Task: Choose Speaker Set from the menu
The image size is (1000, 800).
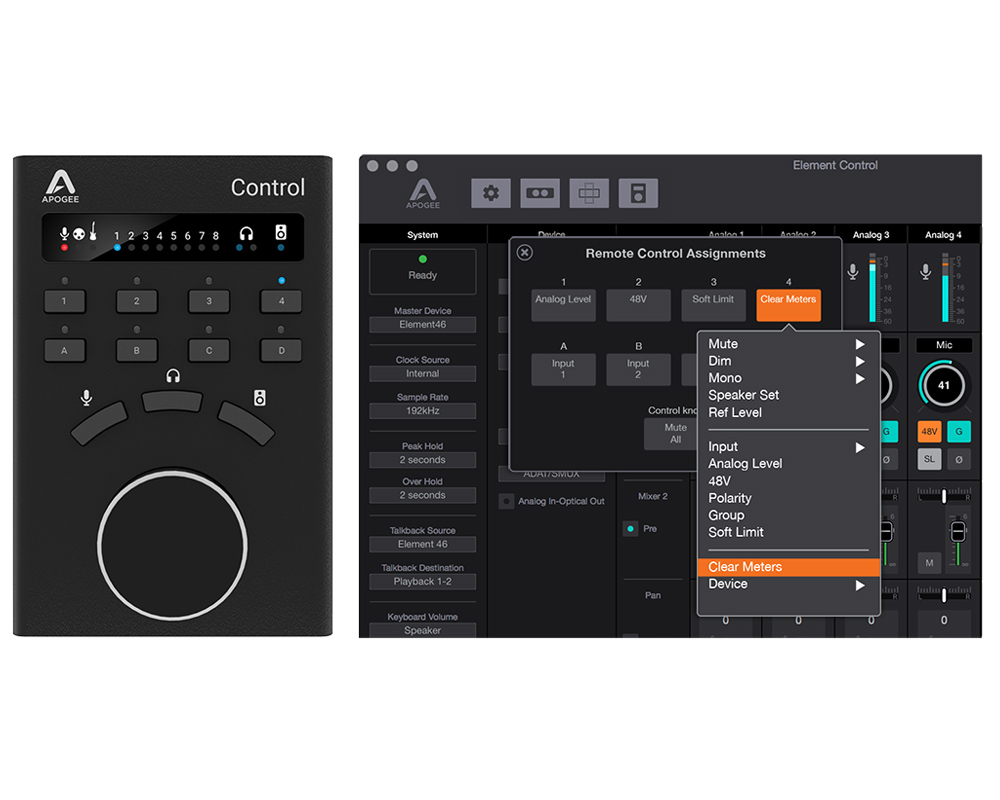Action: coord(788,396)
